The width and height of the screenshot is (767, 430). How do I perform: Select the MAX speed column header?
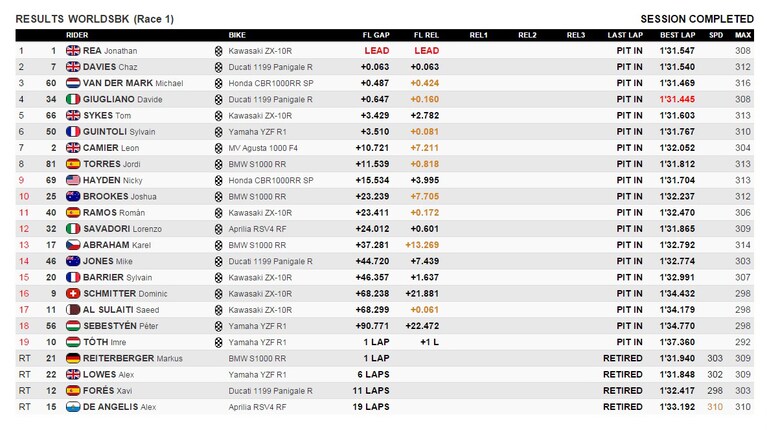click(x=743, y=35)
